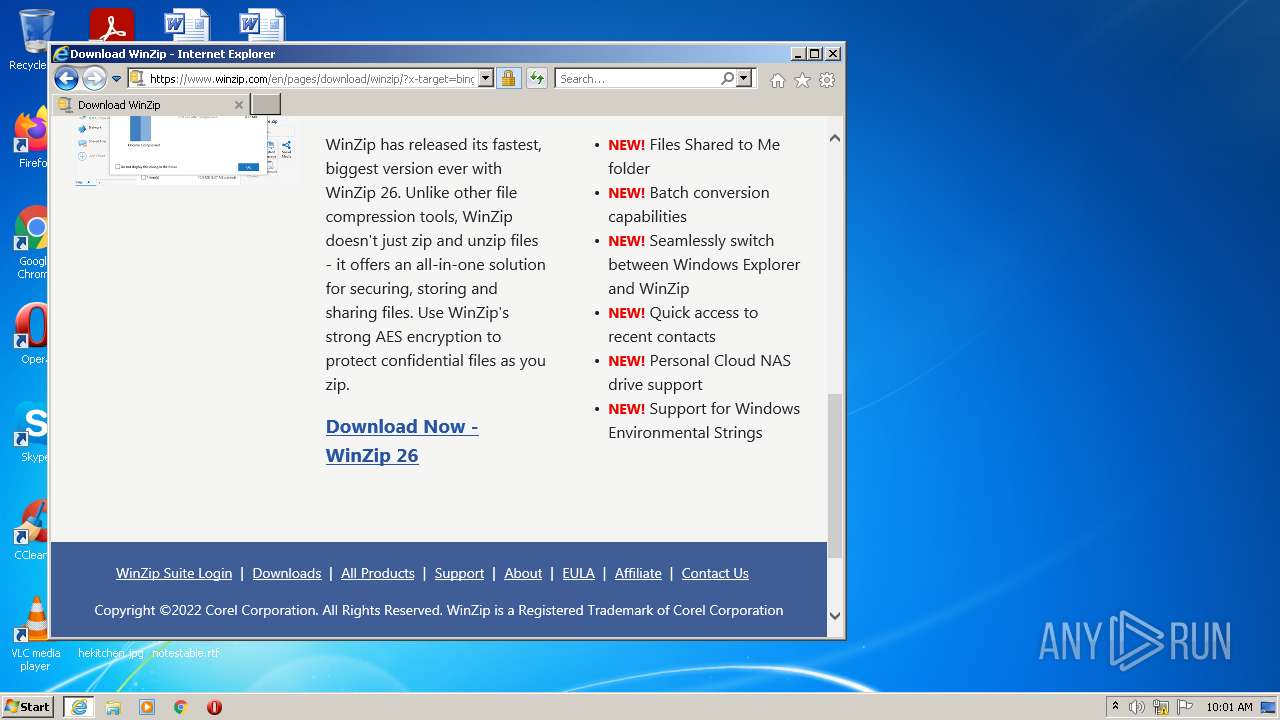Click the Internet Explorer taskbar button

pos(78,707)
